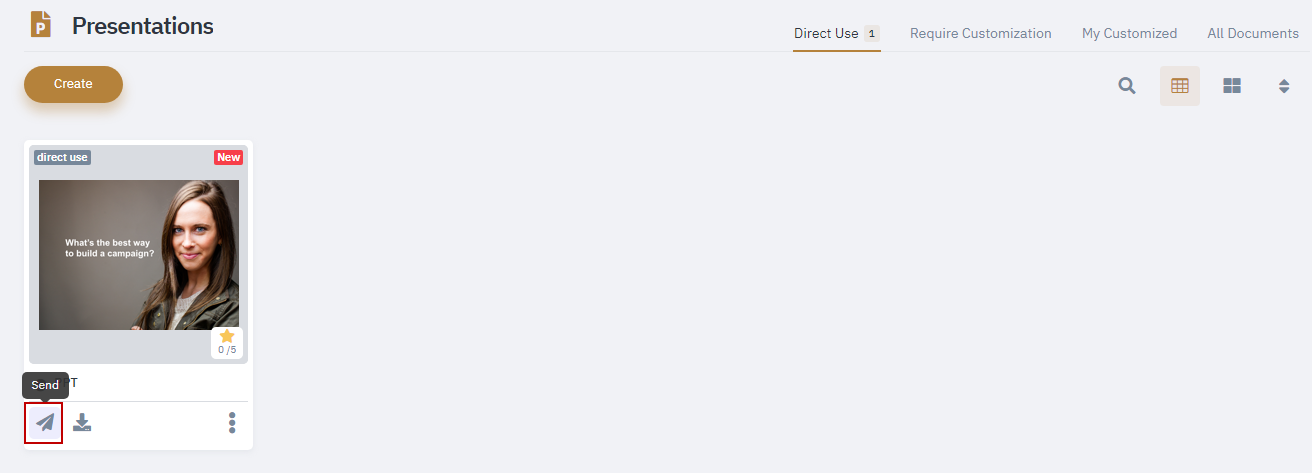Open the three-dot more options menu
The image size is (1312, 473).
pos(232,423)
